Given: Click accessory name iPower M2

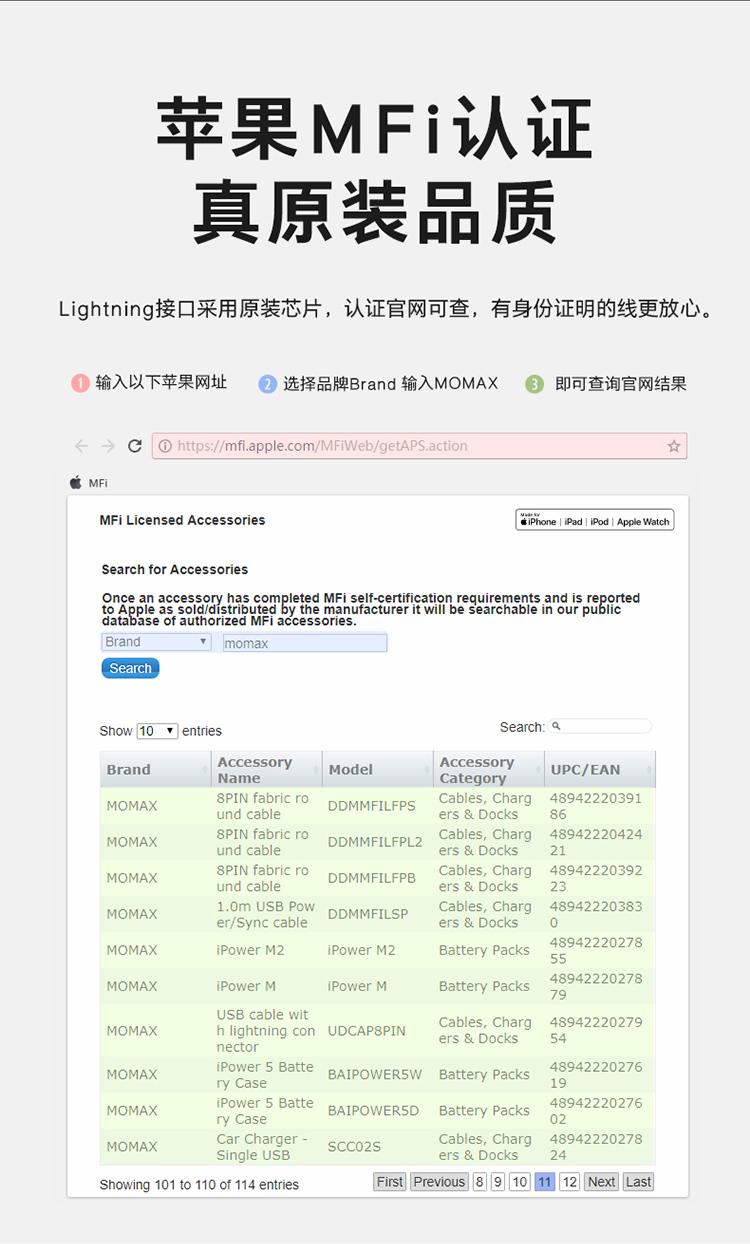Looking at the screenshot, I should point(250,950).
